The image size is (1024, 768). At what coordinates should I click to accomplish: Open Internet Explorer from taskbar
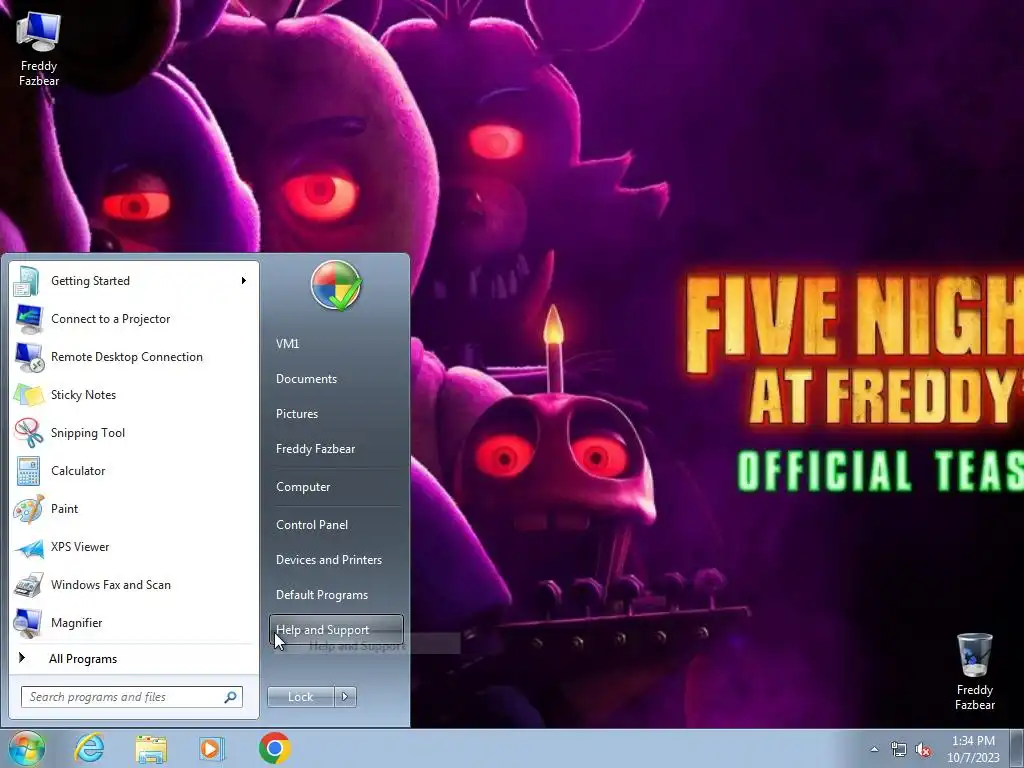(x=89, y=748)
